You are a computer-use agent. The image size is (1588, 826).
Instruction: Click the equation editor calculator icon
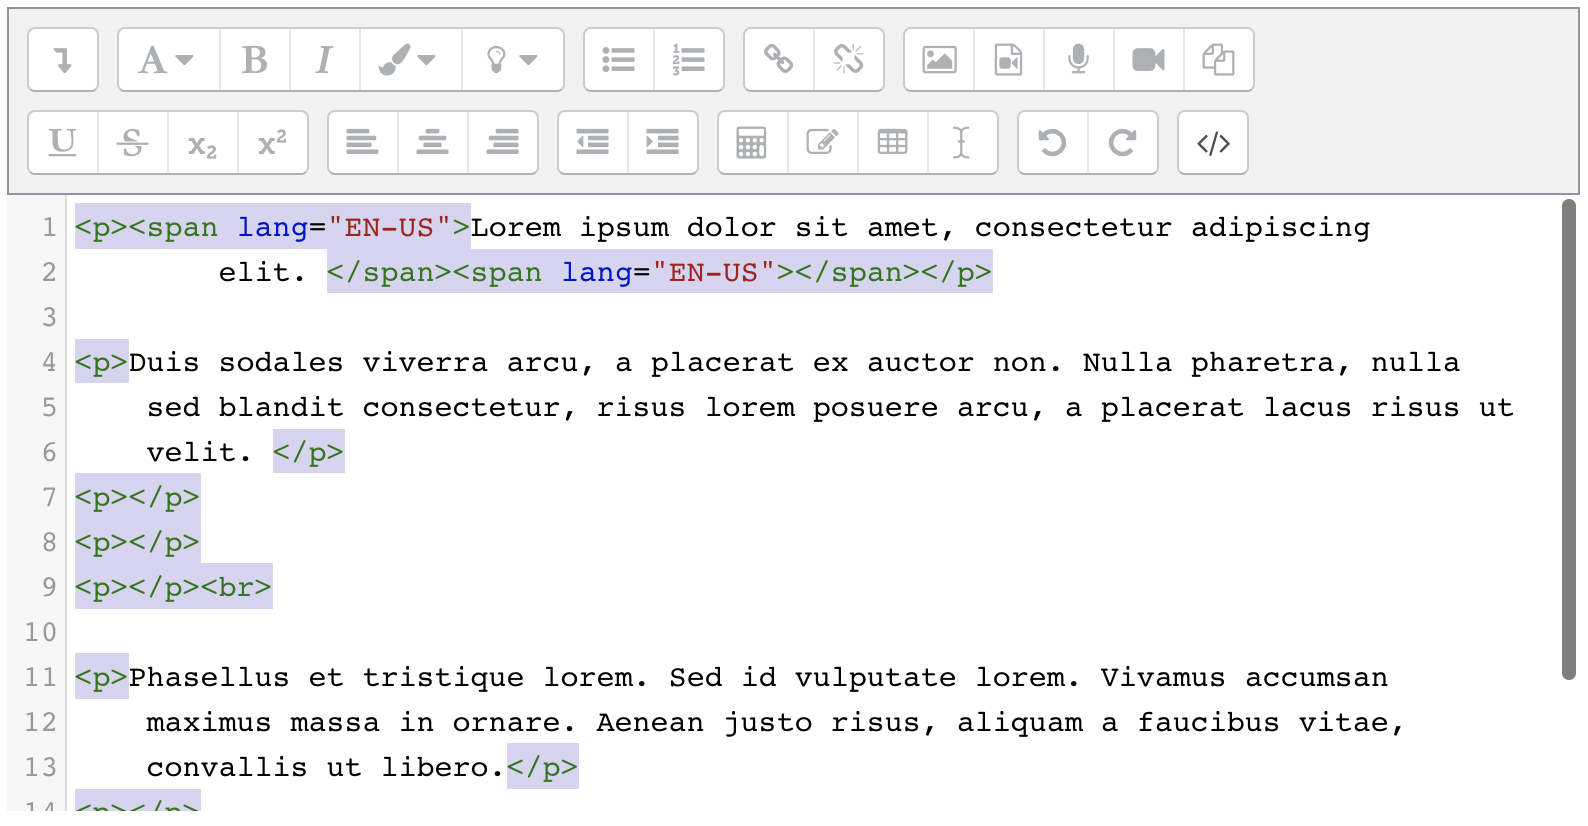coord(752,143)
